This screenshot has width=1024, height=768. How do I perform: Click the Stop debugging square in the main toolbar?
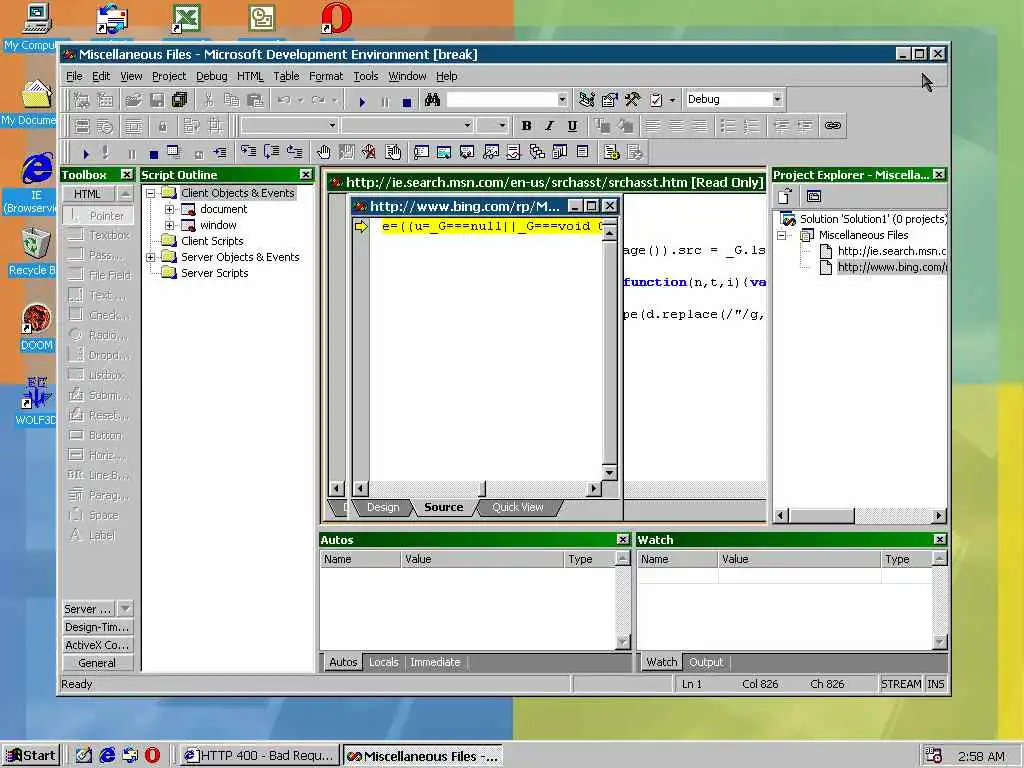tap(407, 102)
